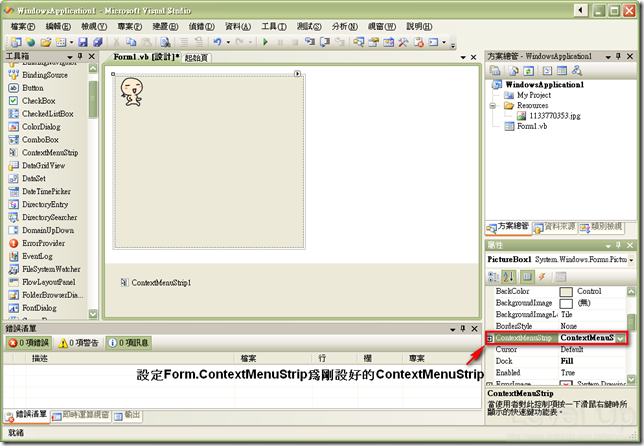Click the New Project toolbar icon
Image resolution: width=644 pixels, height=446 pixels.
pyautogui.click(x=16, y=42)
